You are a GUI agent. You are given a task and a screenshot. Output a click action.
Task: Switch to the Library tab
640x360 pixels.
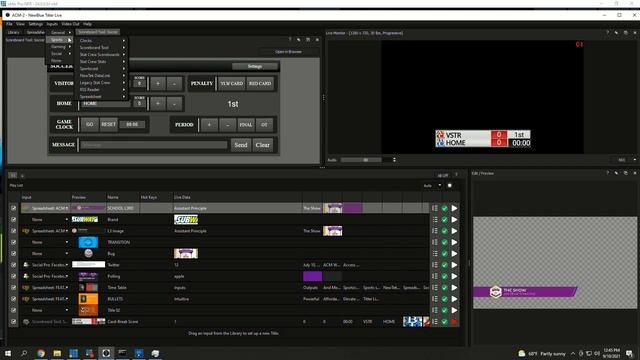(13, 32)
